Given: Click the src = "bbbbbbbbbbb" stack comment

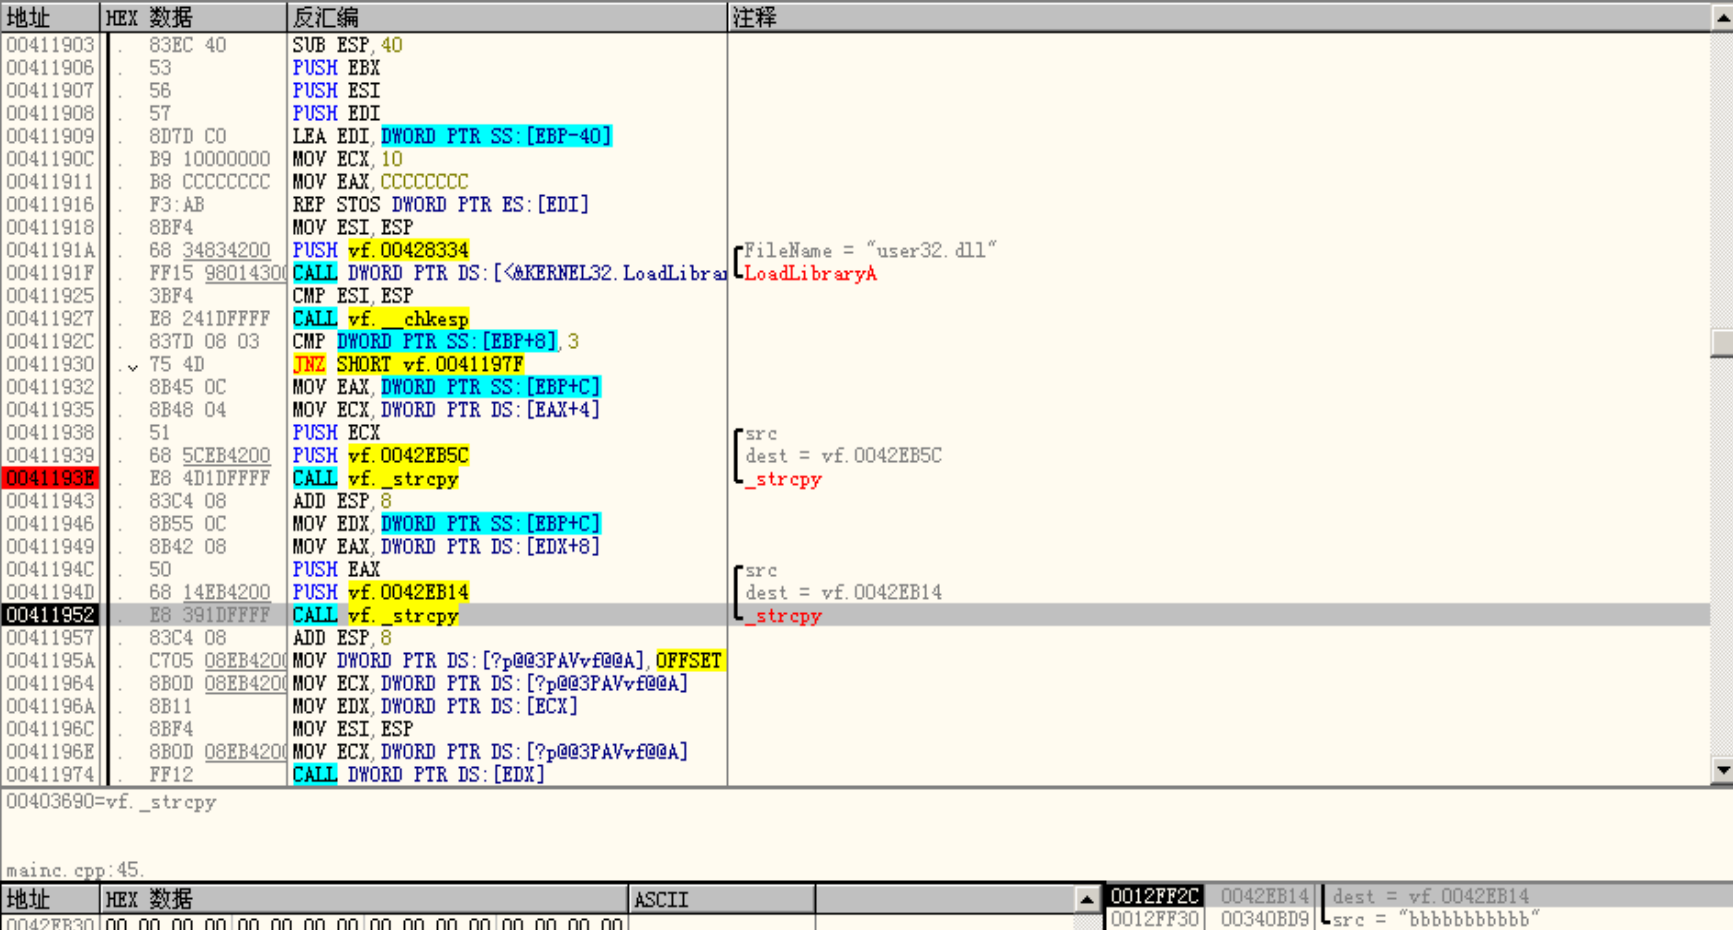Looking at the screenshot, I should coord(1436,918).
